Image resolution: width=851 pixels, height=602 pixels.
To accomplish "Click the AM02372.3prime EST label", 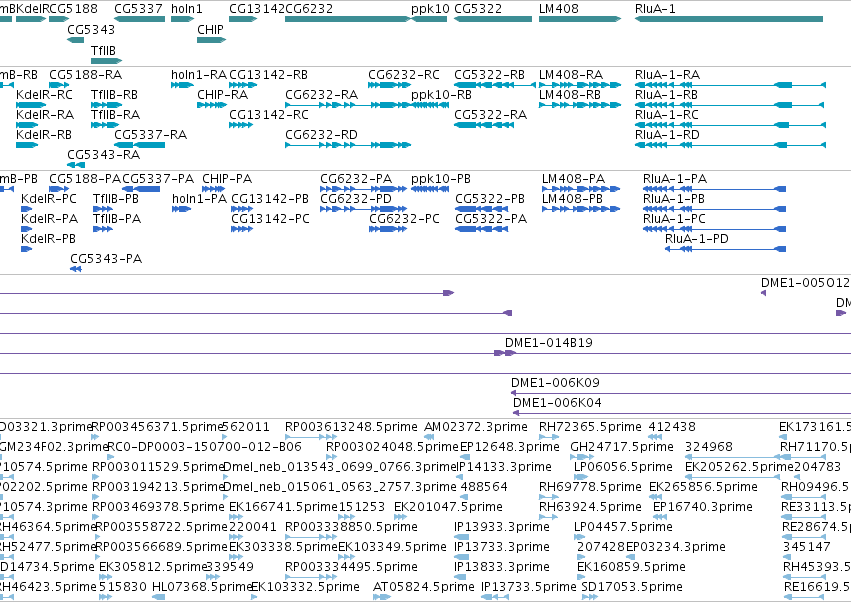I will click(475, 427).
